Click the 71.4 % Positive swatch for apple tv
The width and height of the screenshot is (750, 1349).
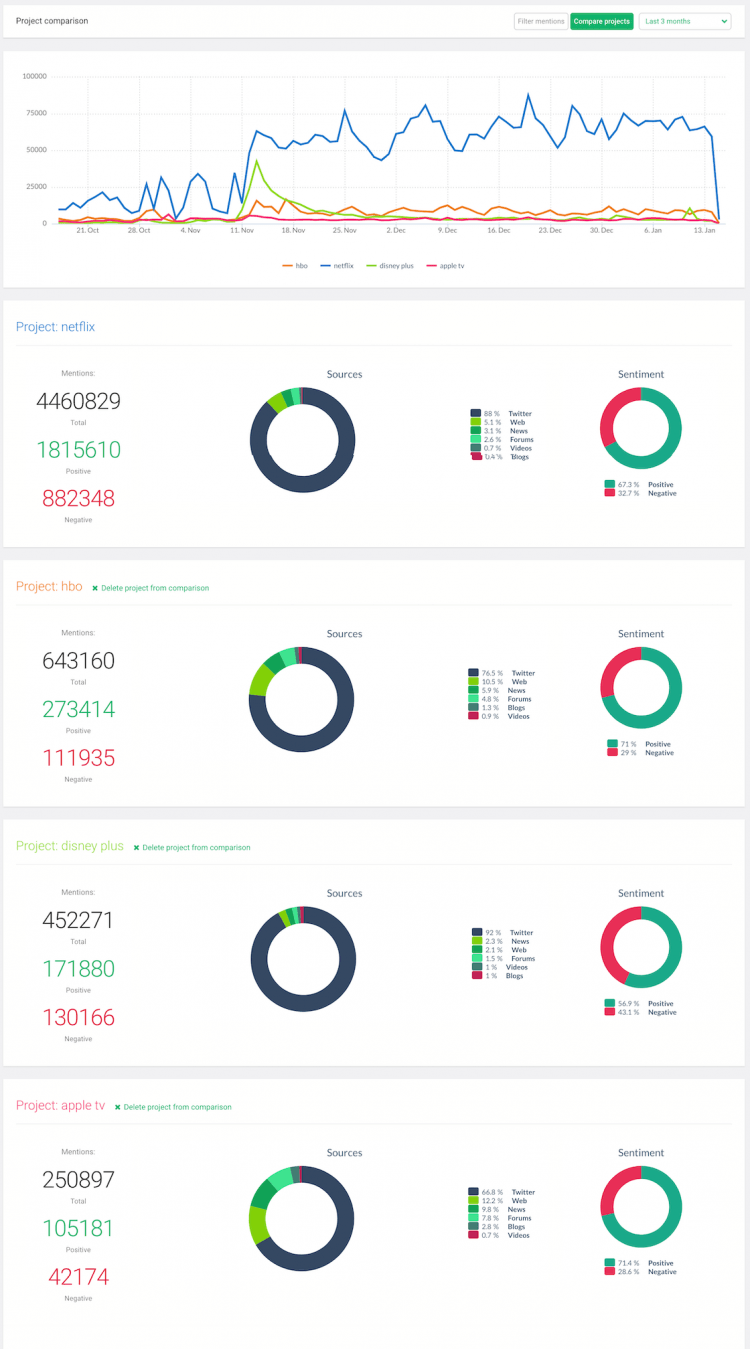[x=609, y=1263]
